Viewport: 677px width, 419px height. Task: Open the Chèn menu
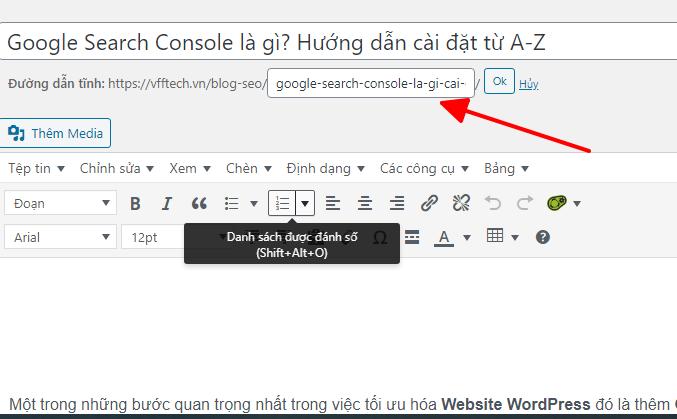coord(249,168)
